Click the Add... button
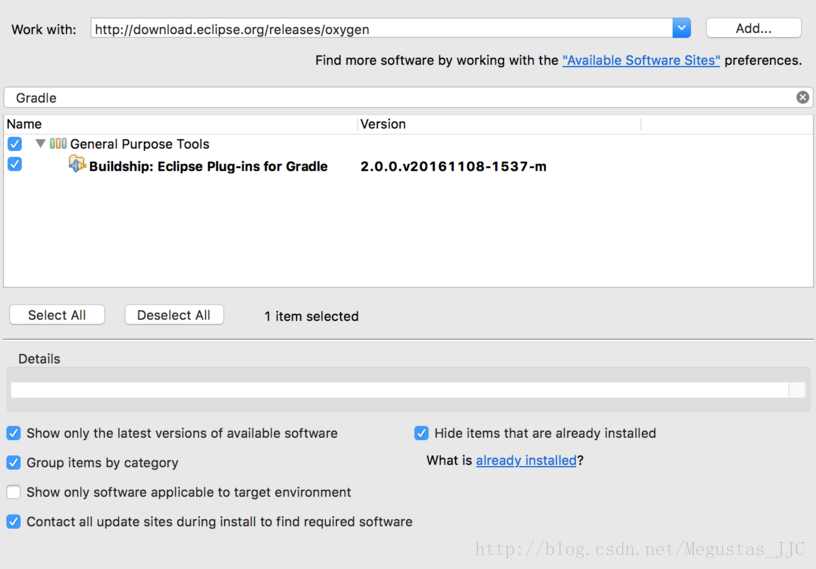This screenshot has height=569, width=816. pyautogui.click(x=753, y=28)
